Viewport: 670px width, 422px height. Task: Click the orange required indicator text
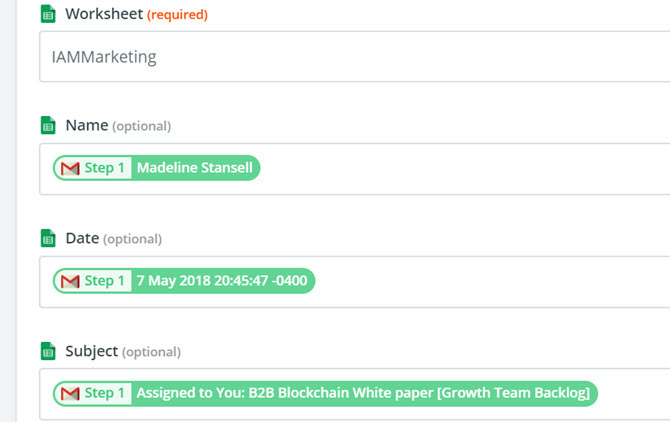click(177, 15)
